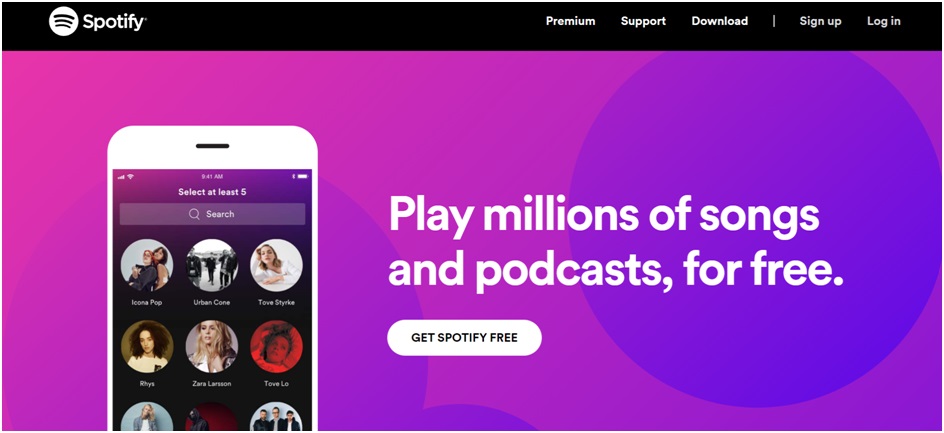The height and width of the screenshot is (433, 944).
Task: Click the search magnifier icon in phone
Action: (x=194, y=214)
